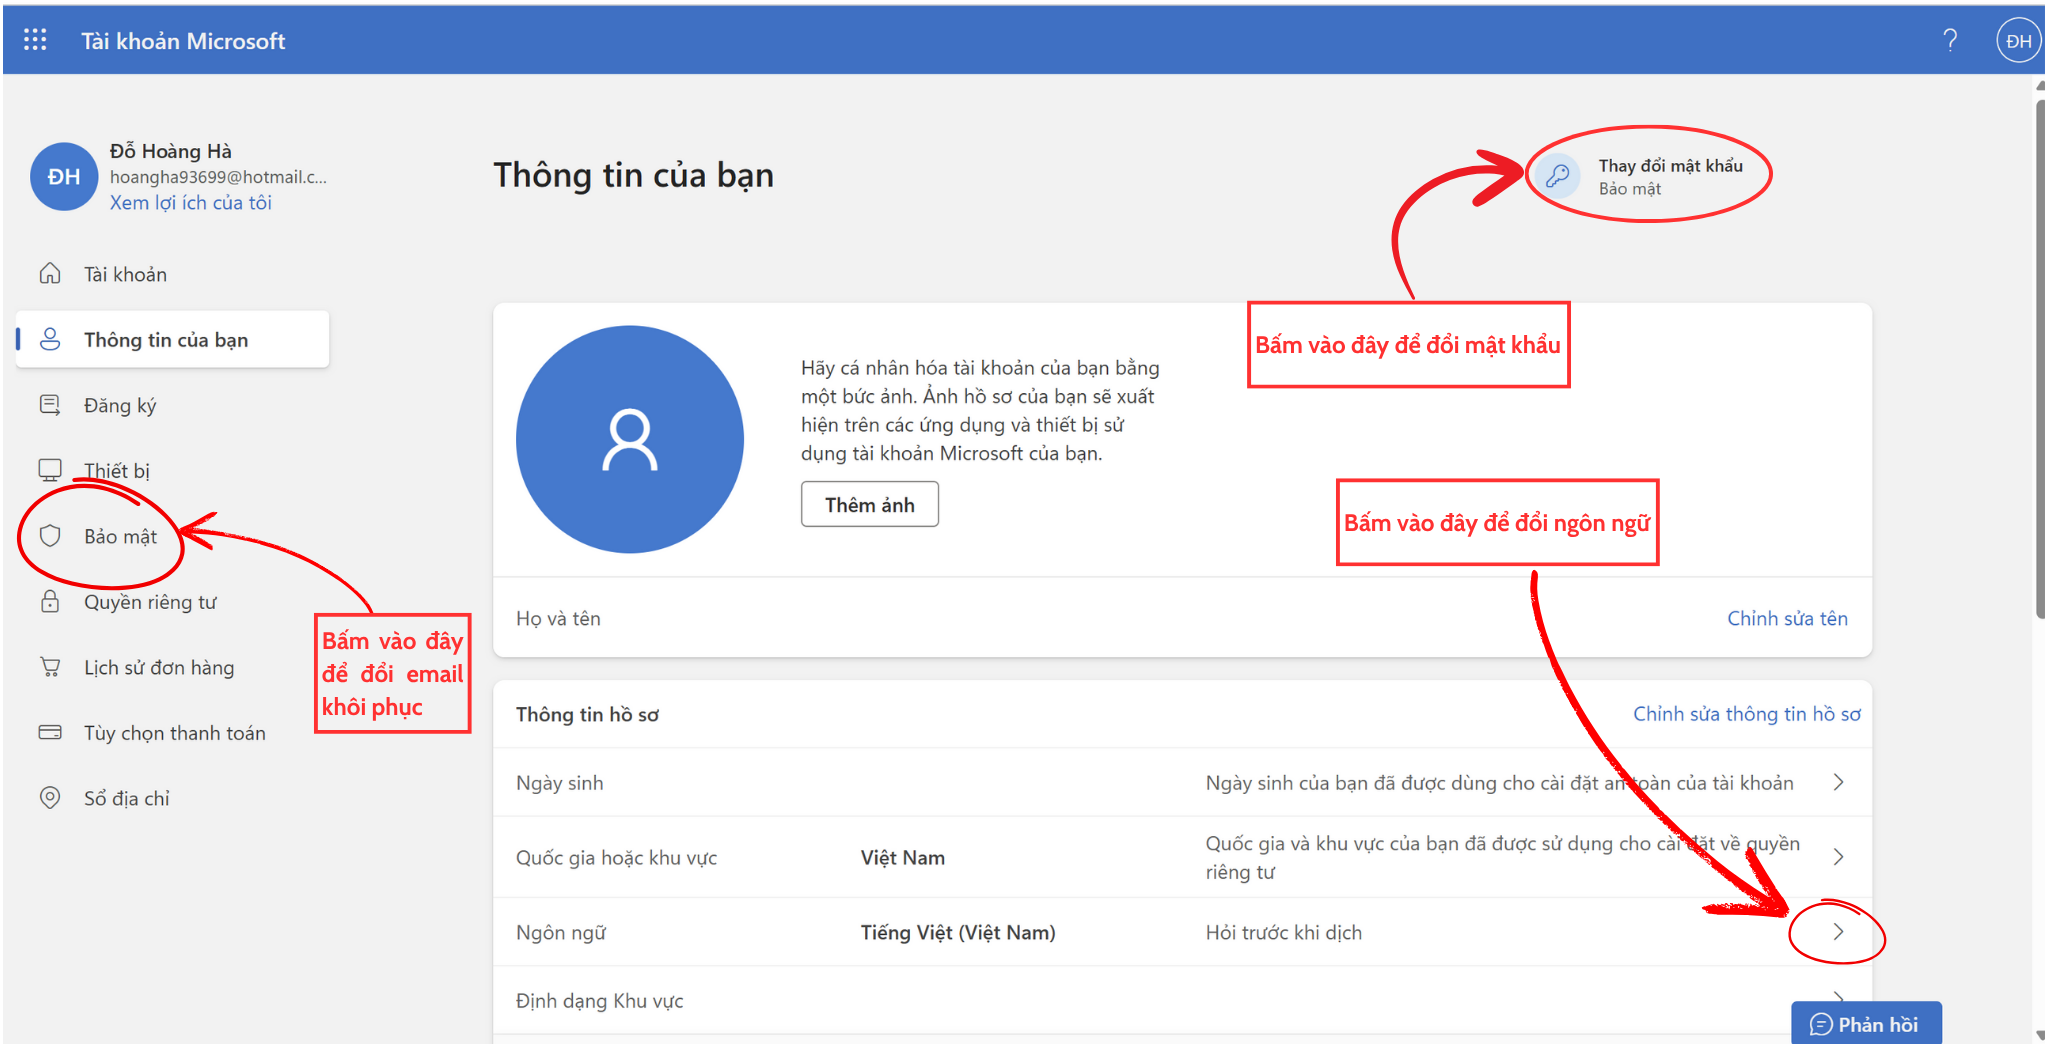Open the Đăng ký sidebar item
Viewport: 2048px width, 1044px height.
coord(120,405)
